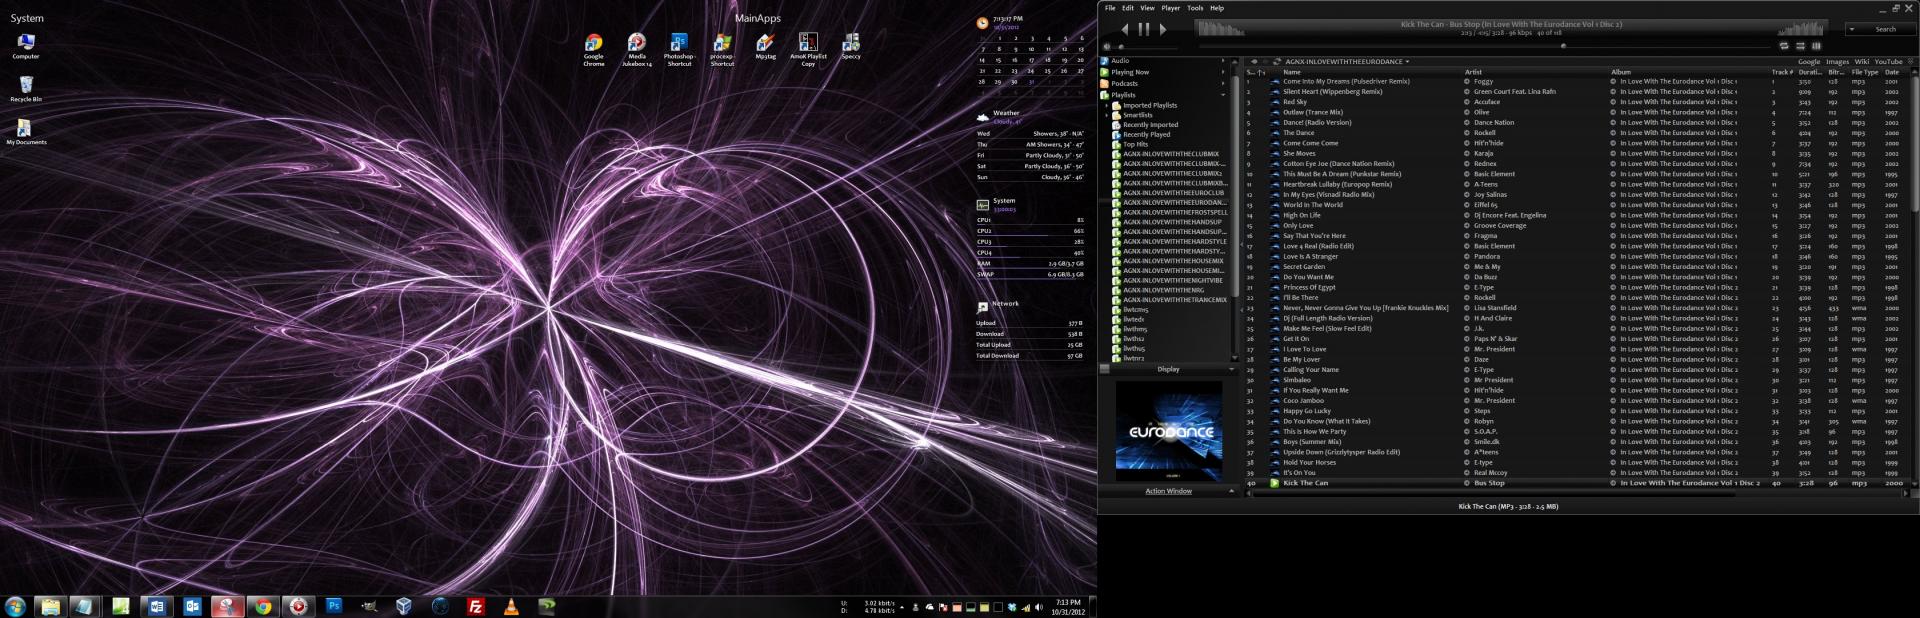Go back to the previous track

click(x=1125, y=30)
